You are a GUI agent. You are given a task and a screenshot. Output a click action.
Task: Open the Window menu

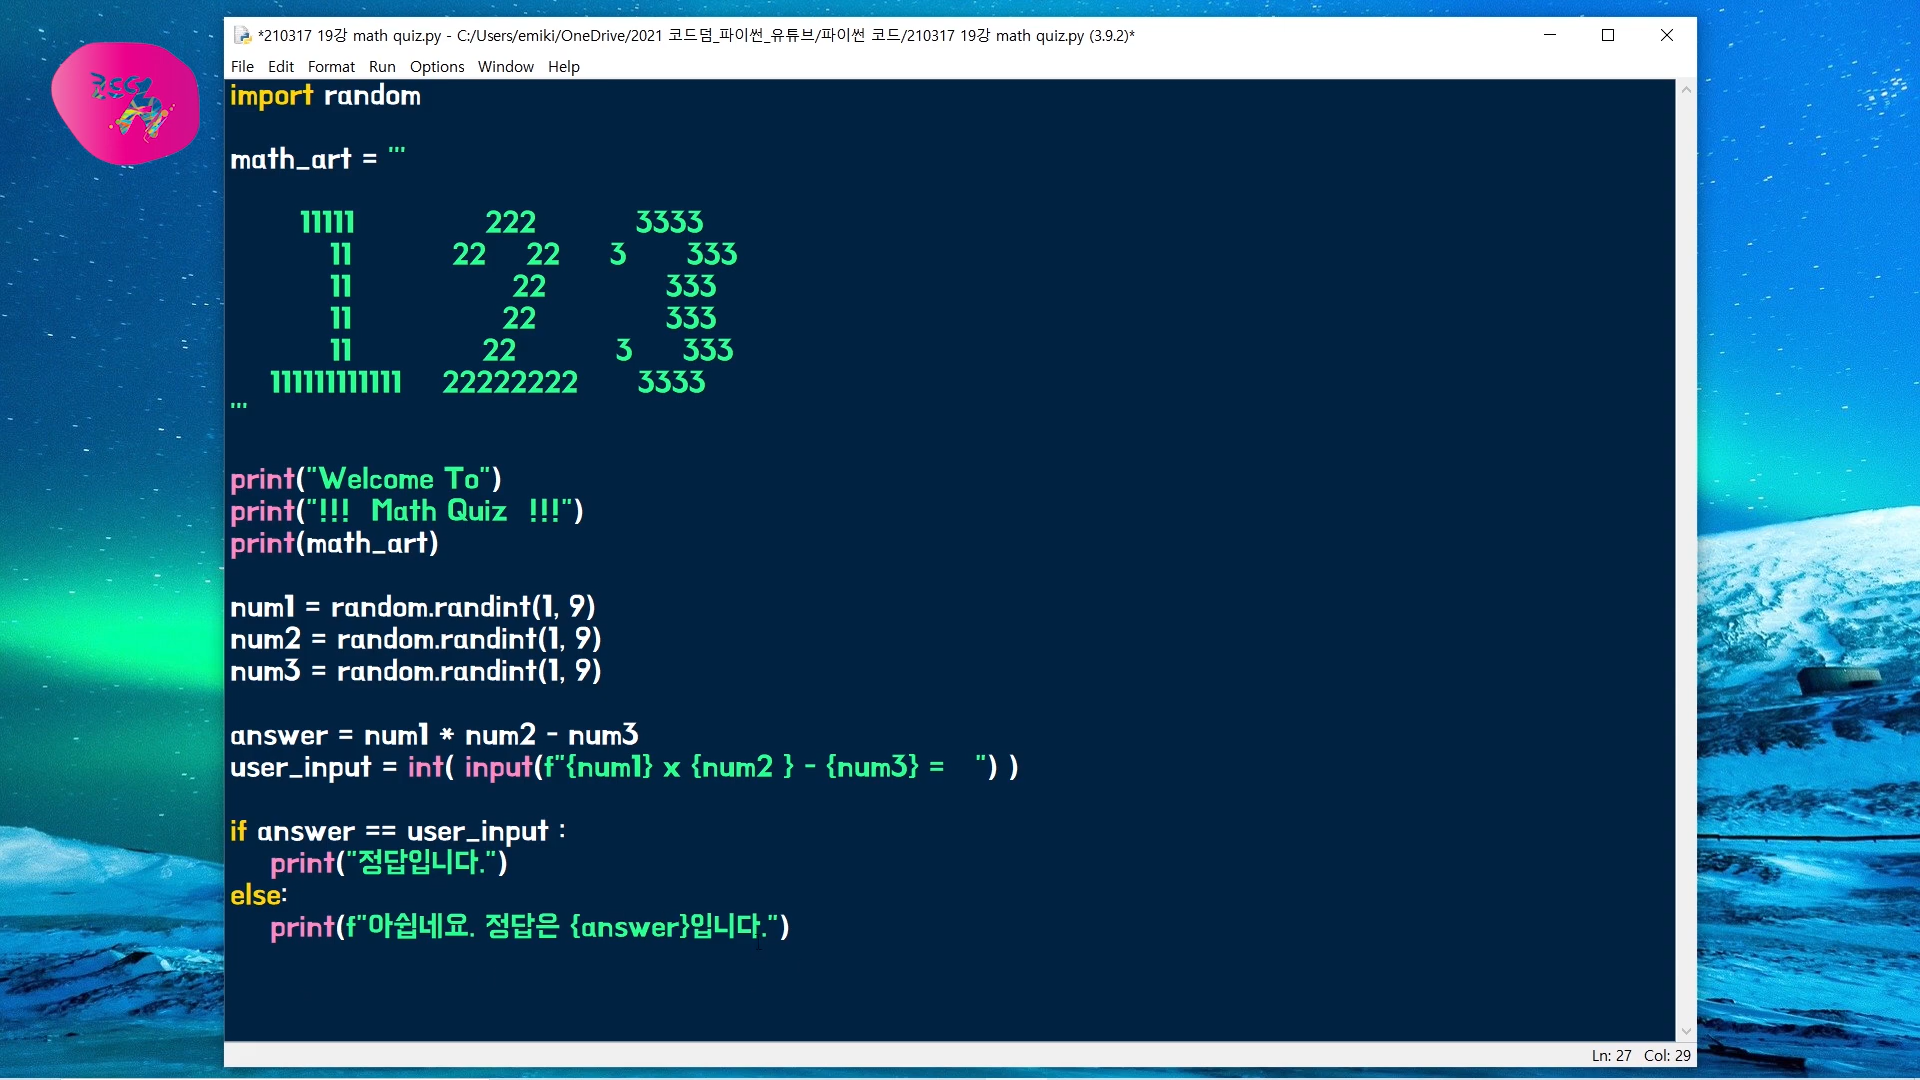click(x=505, y=67)
